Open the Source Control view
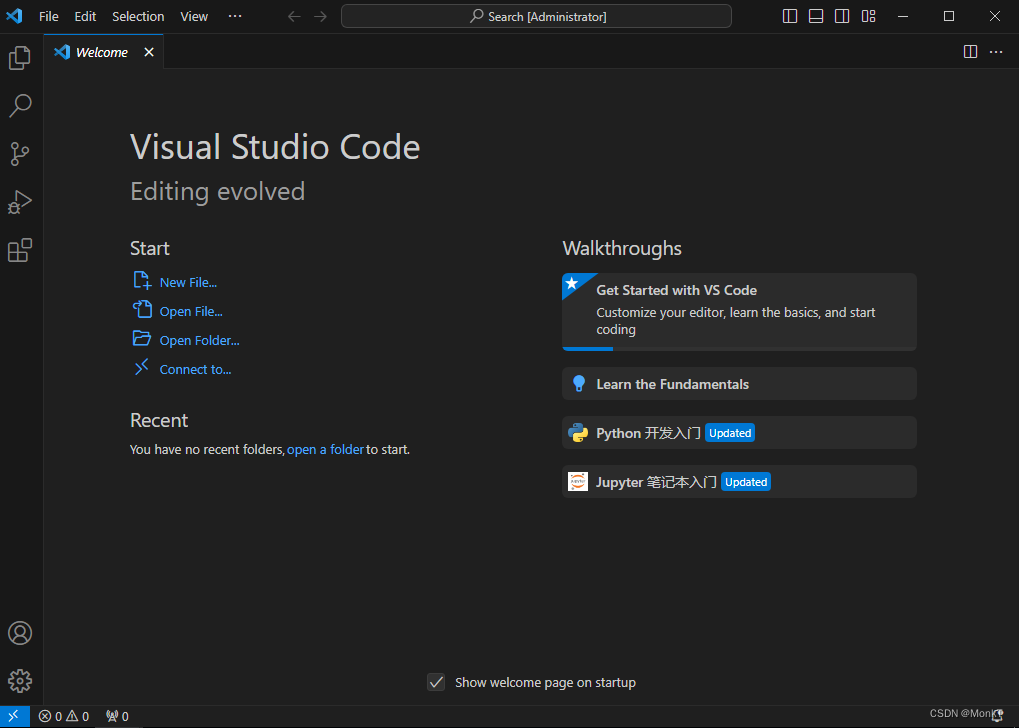The image size is (1019, 728). [x=20, y=153]
